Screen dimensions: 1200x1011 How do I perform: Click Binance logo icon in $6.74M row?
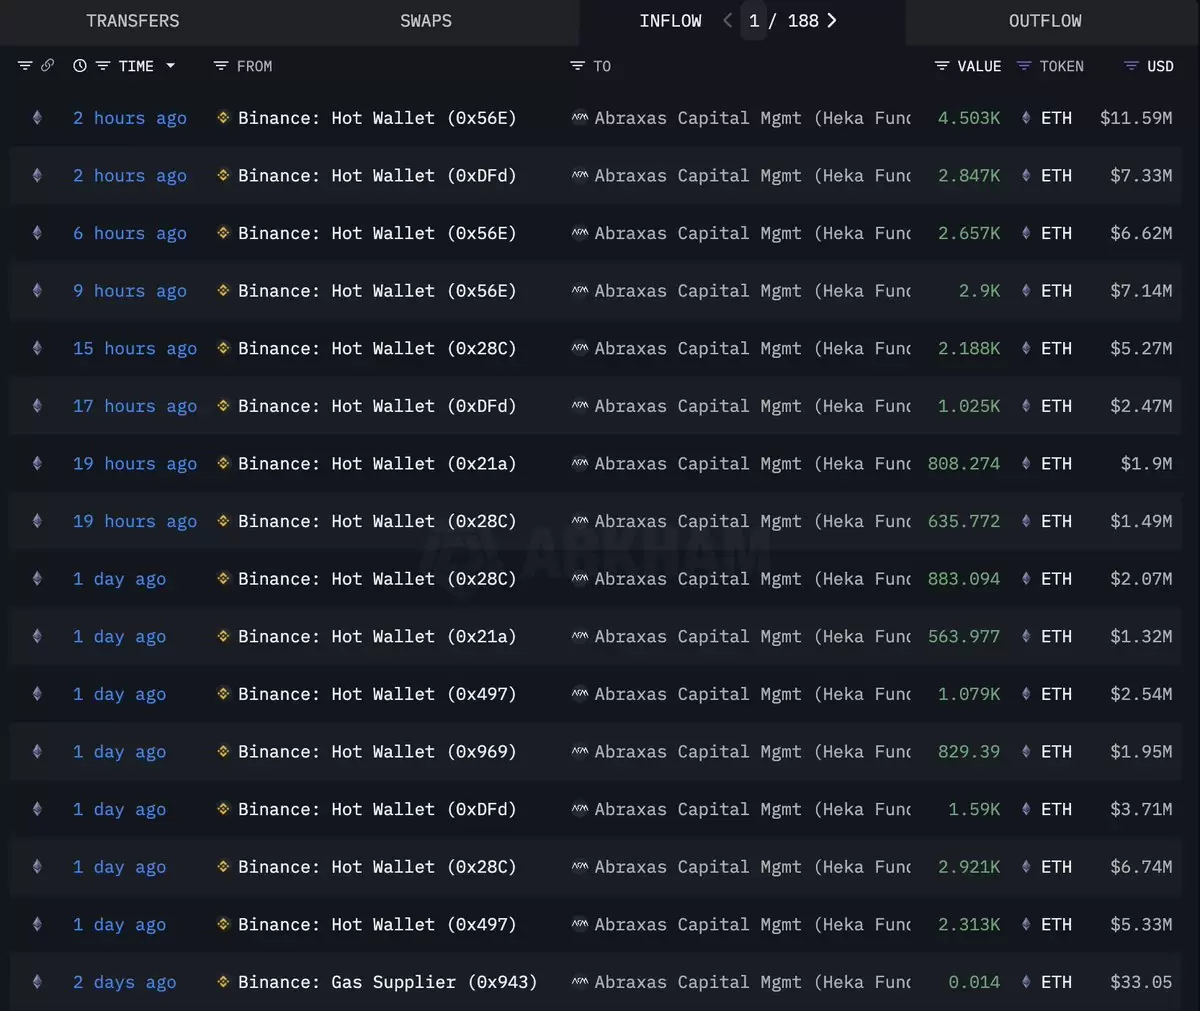point(224,867)
